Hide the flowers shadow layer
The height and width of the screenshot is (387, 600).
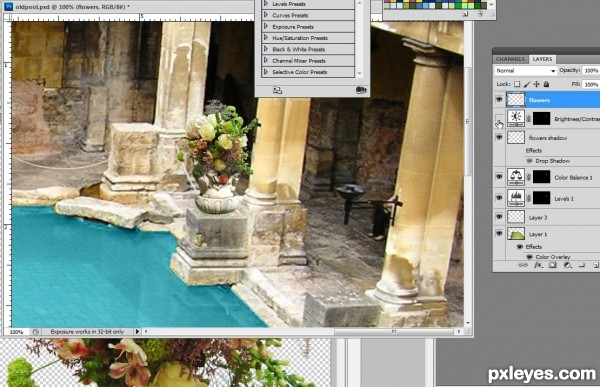(499, 137)
